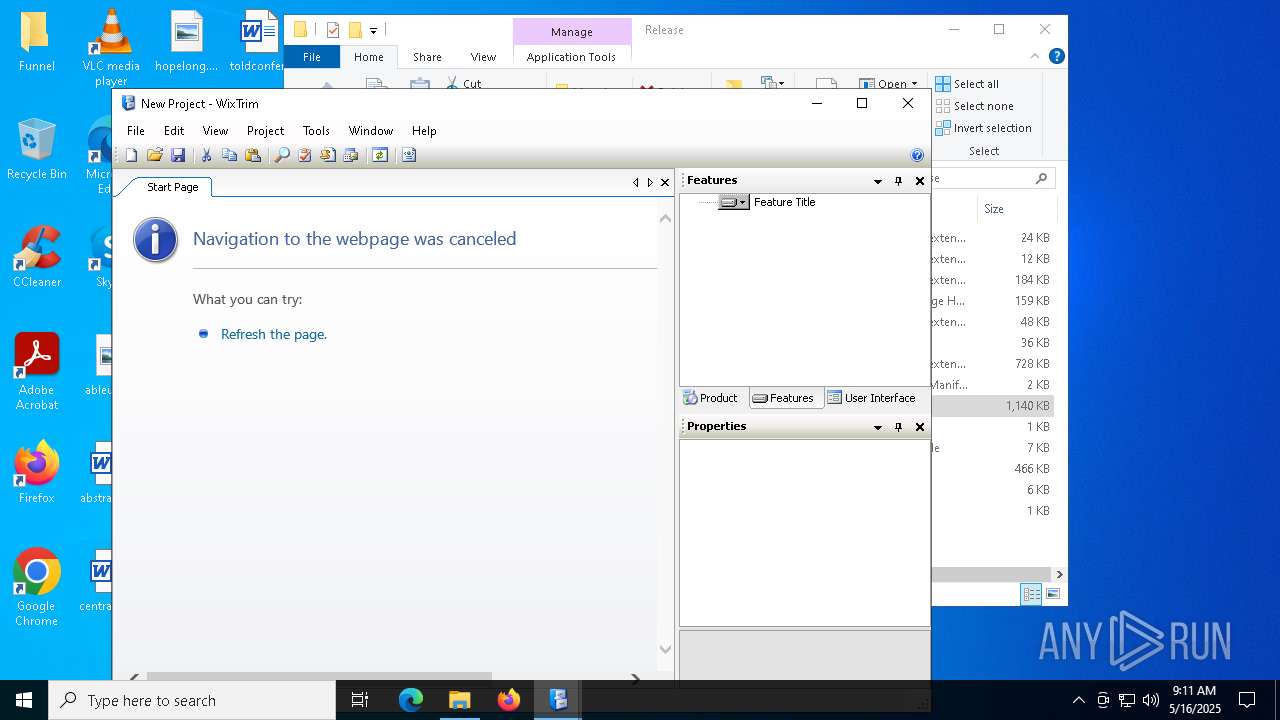Open the Tools menu

point(316,131)
